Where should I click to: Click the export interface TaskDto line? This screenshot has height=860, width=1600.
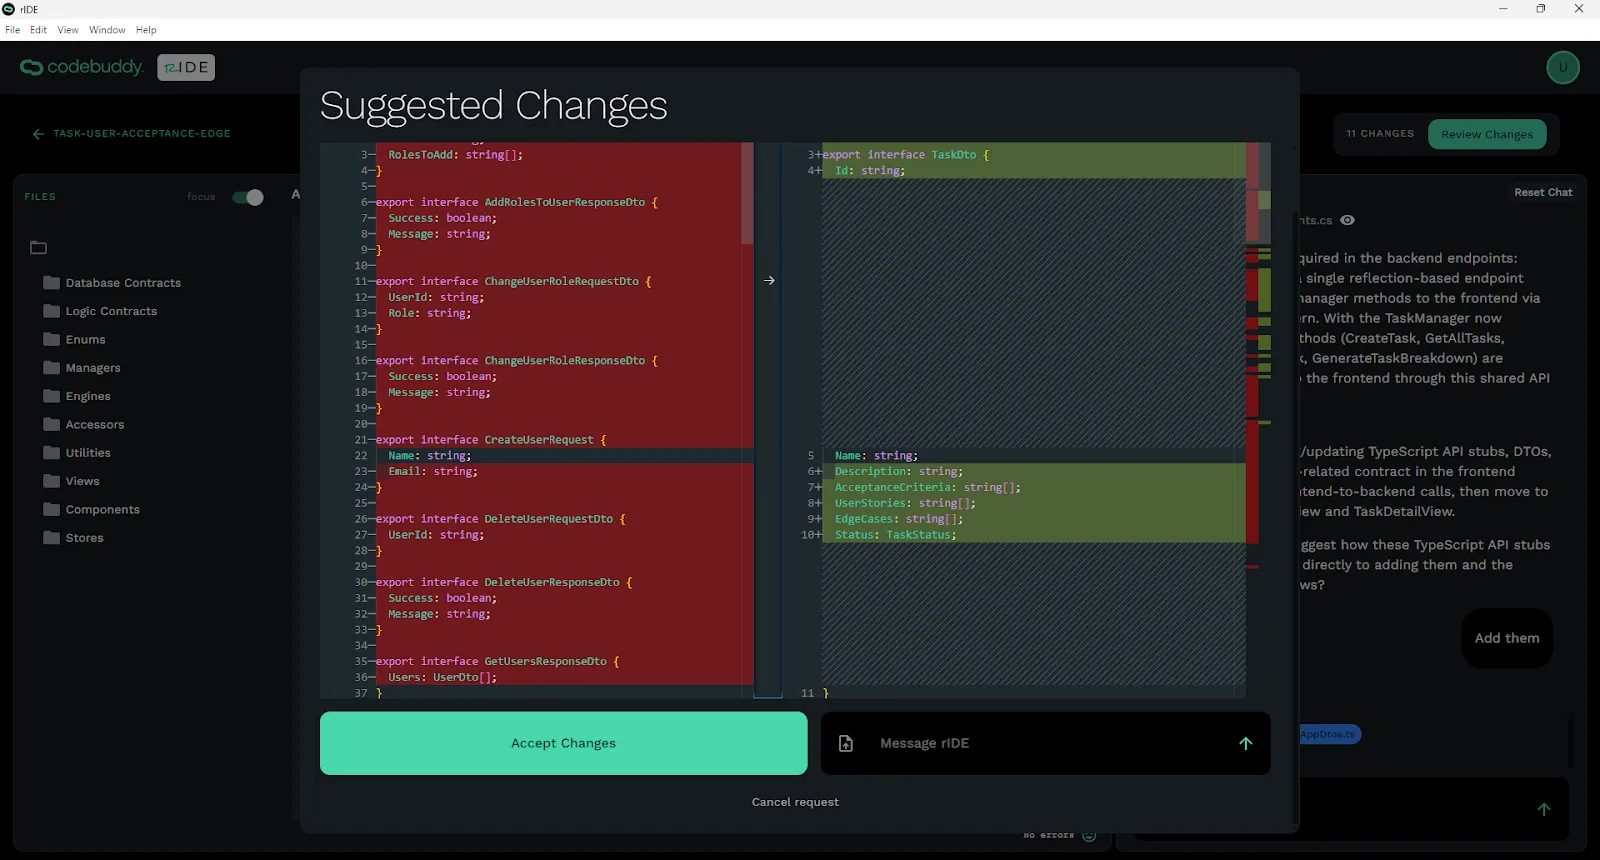pos(906,155)
